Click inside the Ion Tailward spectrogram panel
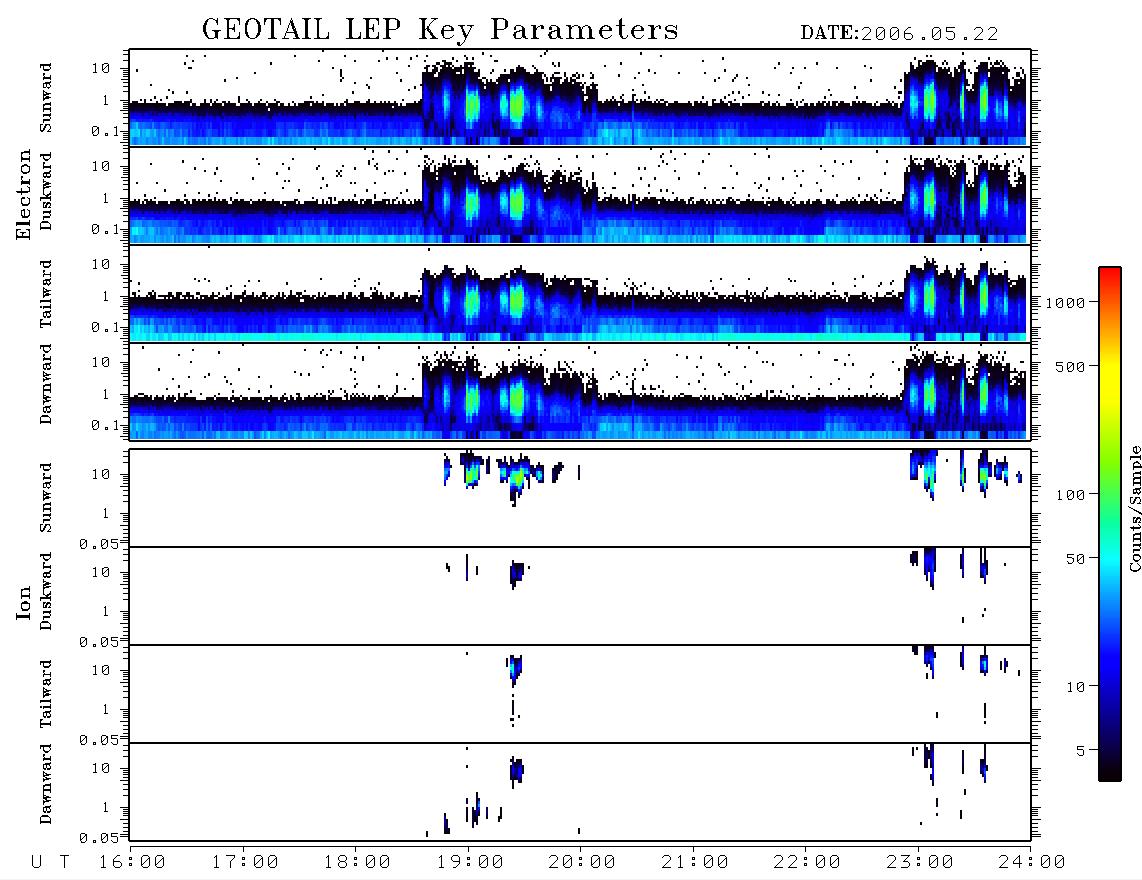Viewport: 1142px width, 880px height. click(x=580, y=694)
